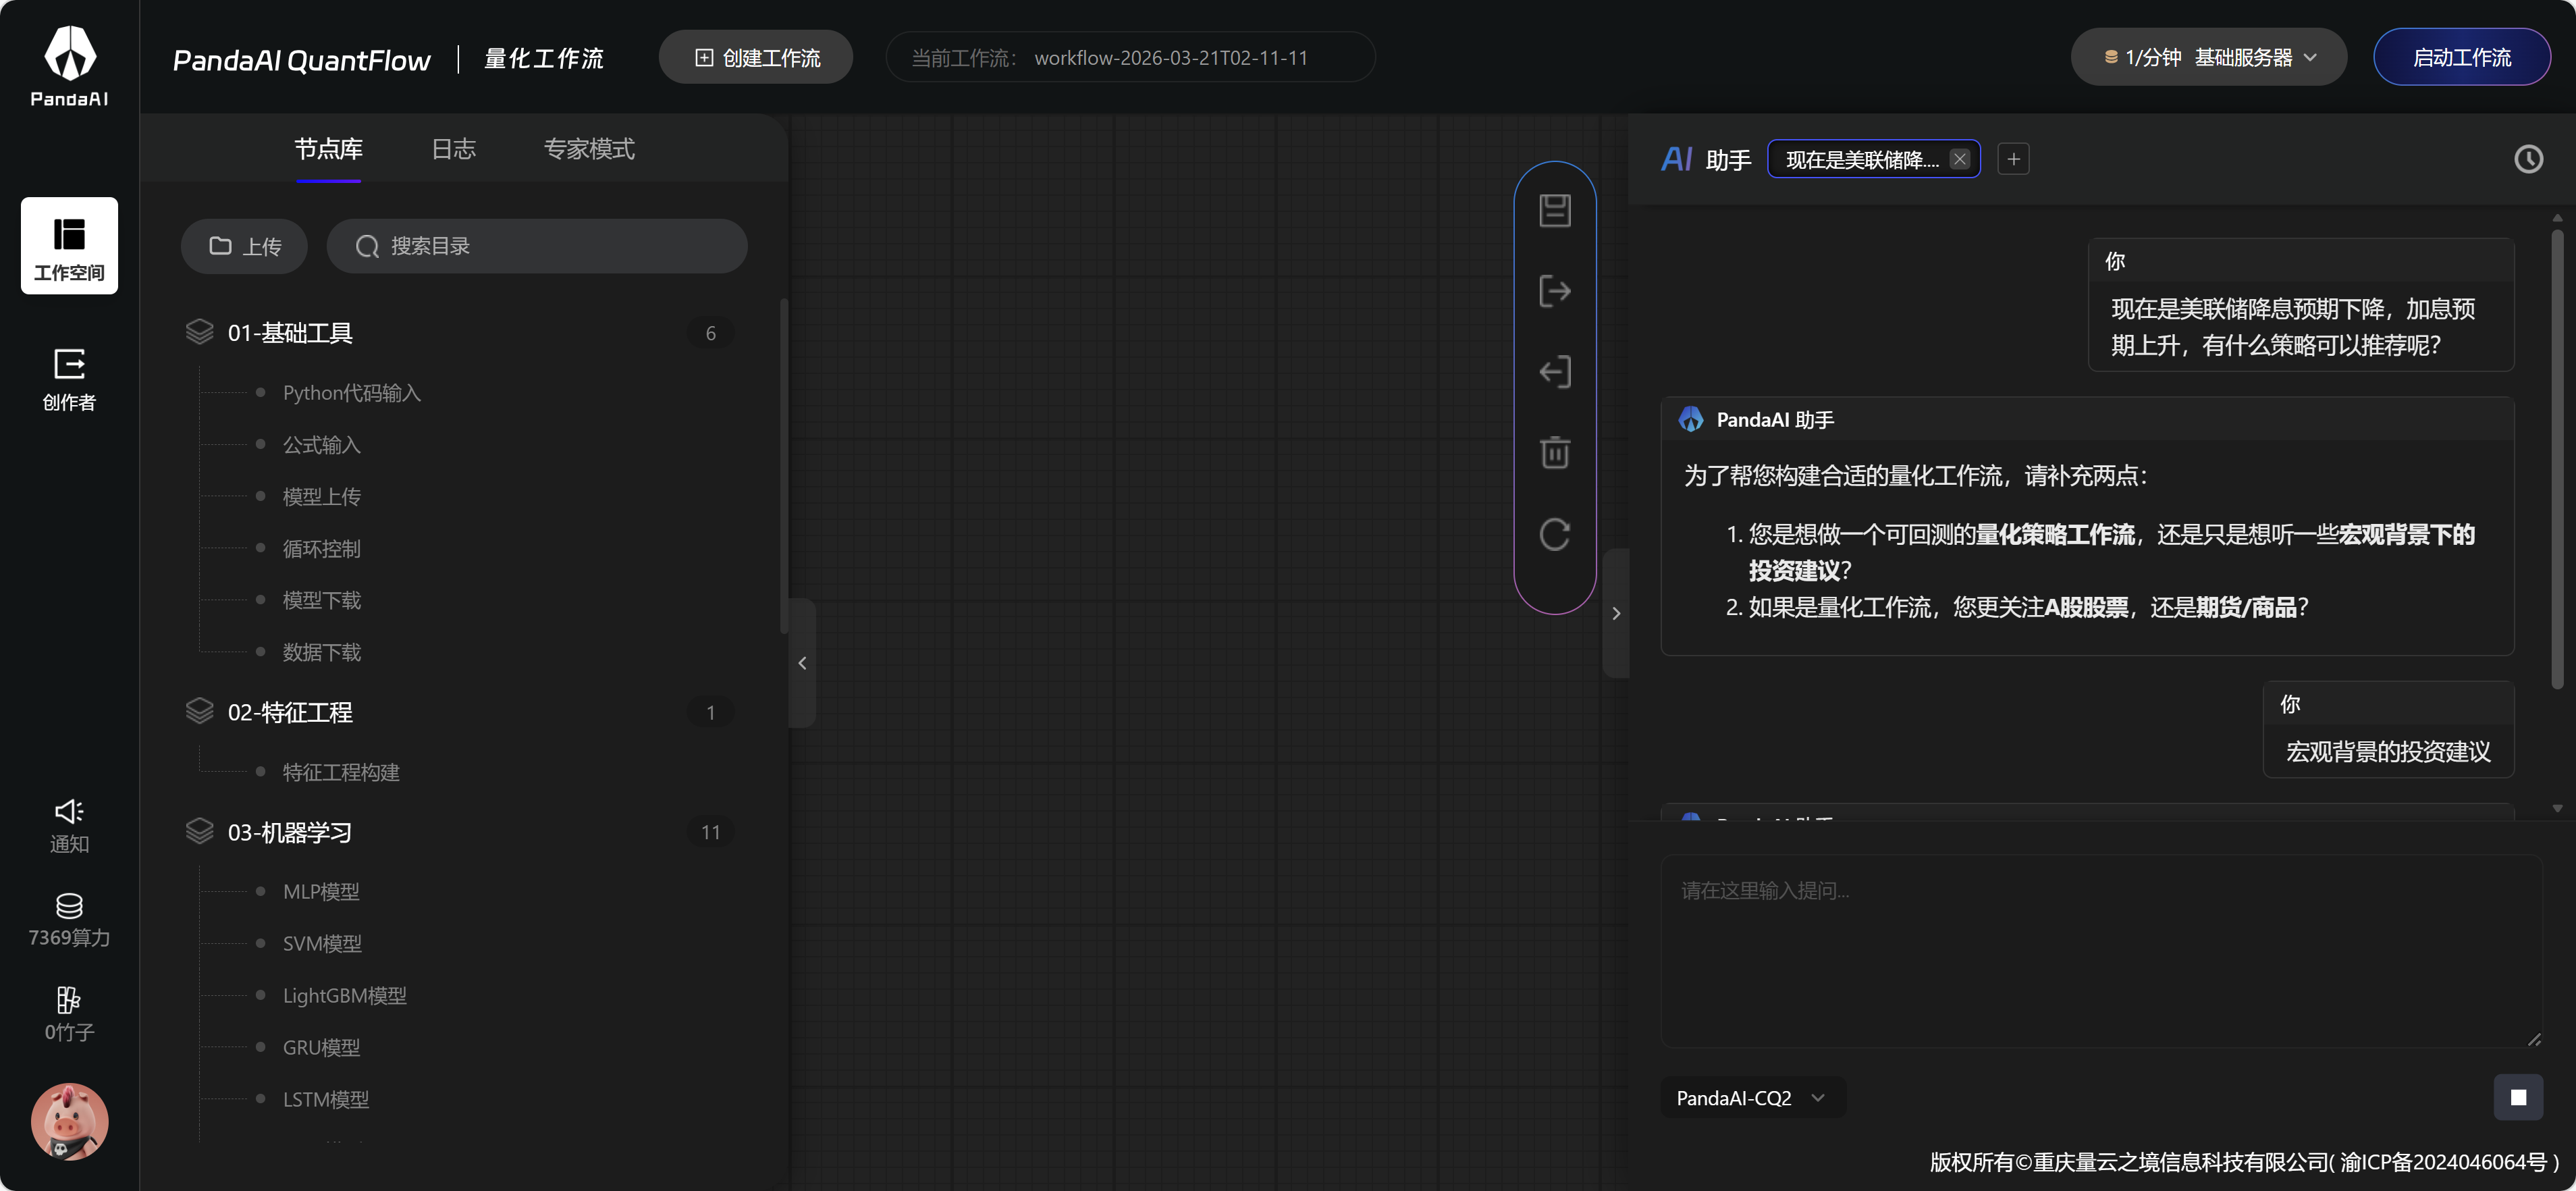Viewport: 2576px width, 1191px height.
Task: View the 7369算力 computing power balance
Action: coord(69,919)
